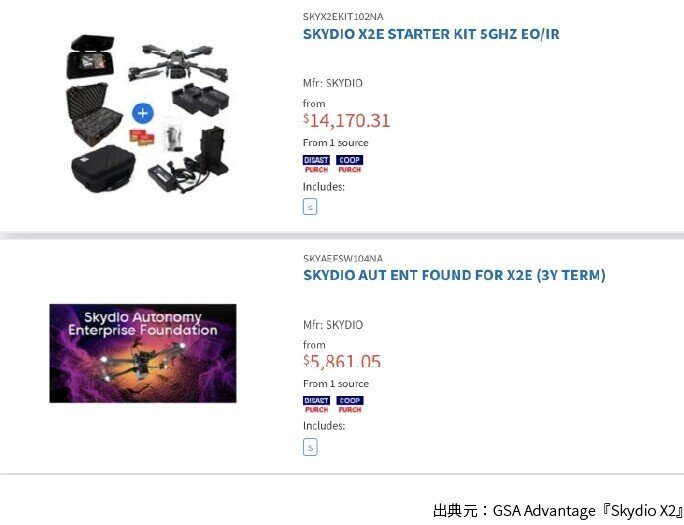
Task: Click the Includes badge icon for the Starter Kit
Action: click(310, 207)
